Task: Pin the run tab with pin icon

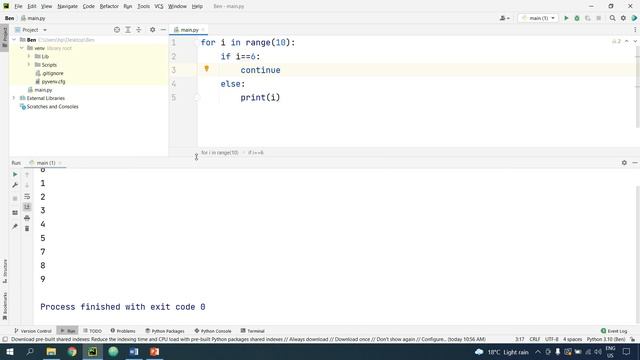Action: pyautogui.click(x=15, y=226)
